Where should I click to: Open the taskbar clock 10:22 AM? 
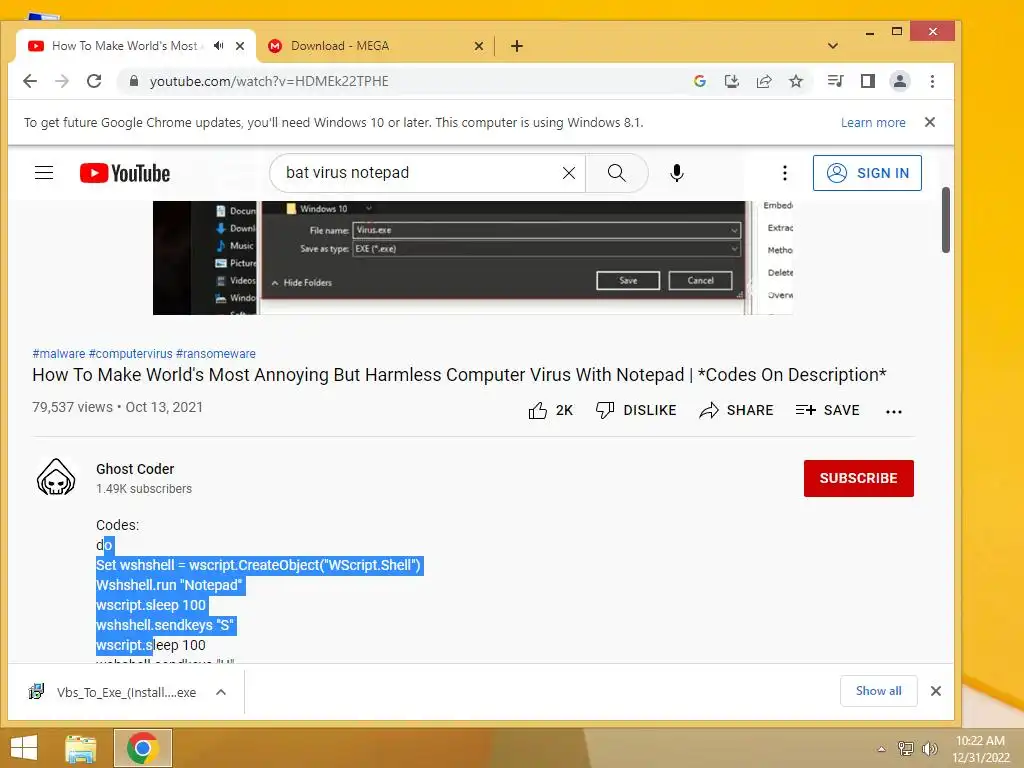point(980,749)
